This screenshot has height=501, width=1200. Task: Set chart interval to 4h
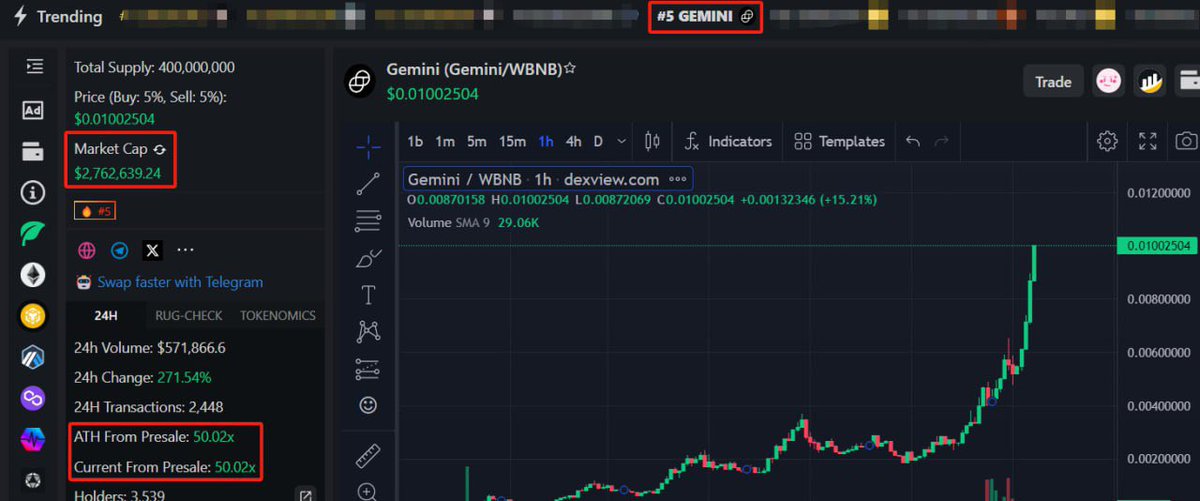[x=573, y=141]
